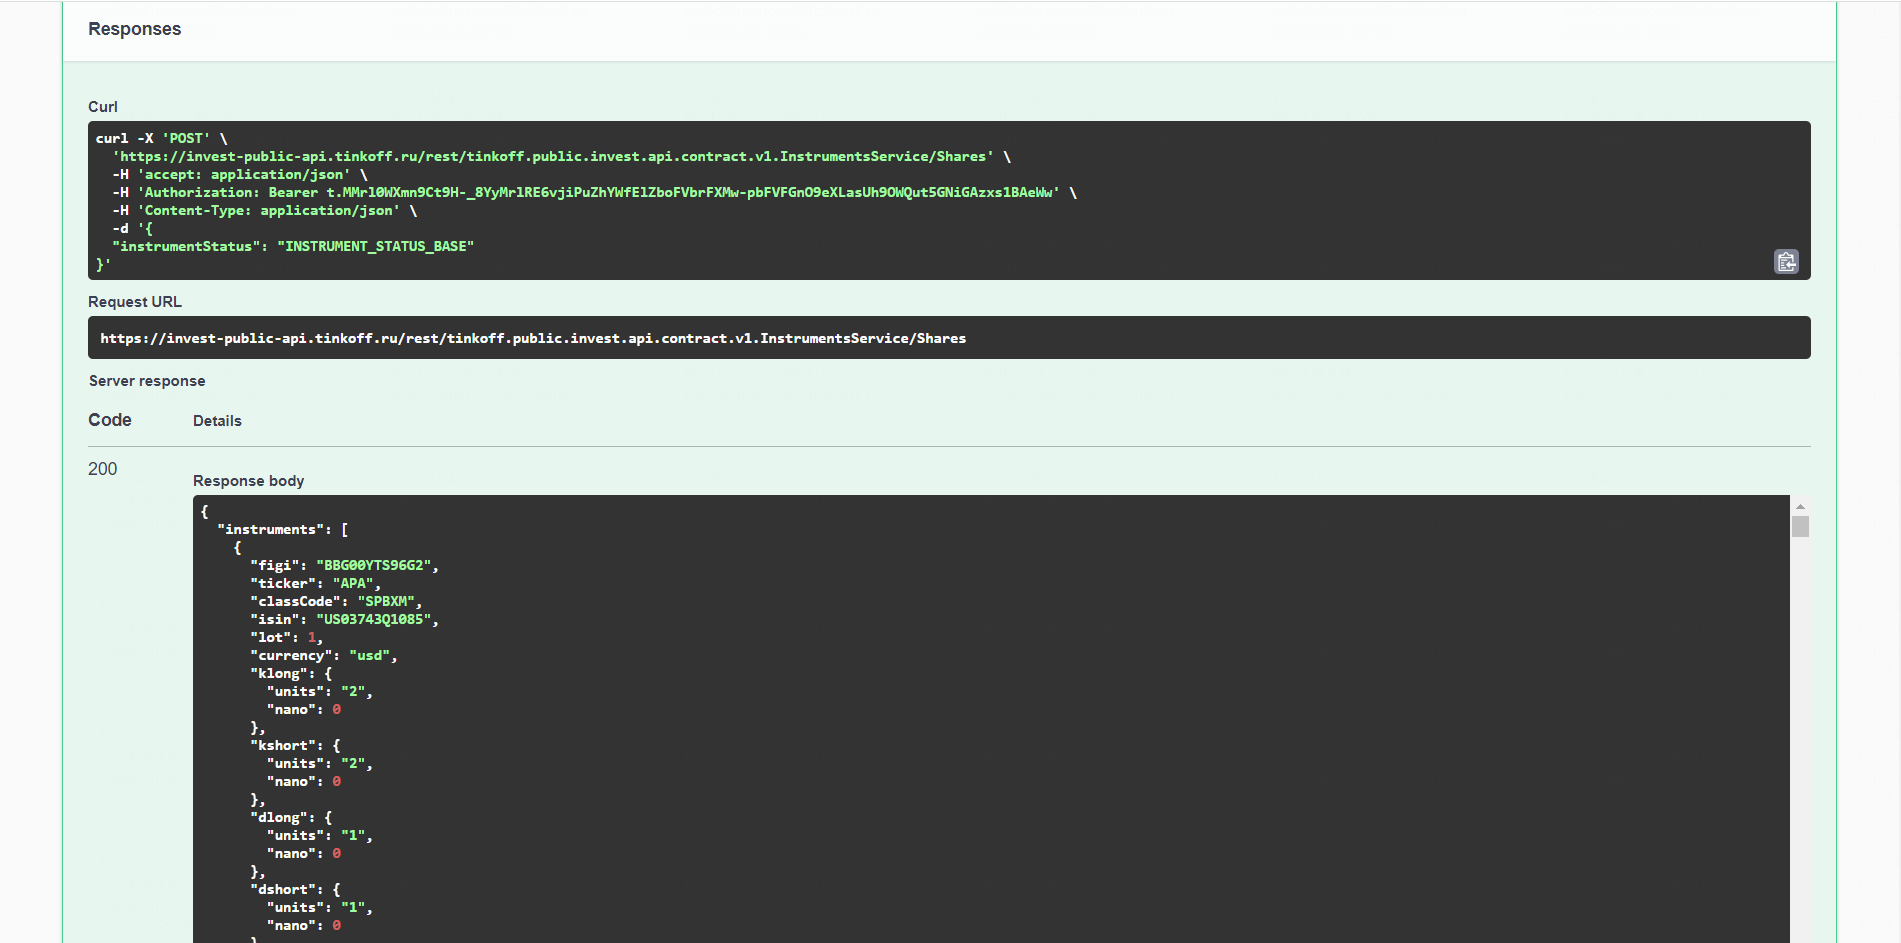
Task: Click the Request URL text box
Action: click(948, 338)
